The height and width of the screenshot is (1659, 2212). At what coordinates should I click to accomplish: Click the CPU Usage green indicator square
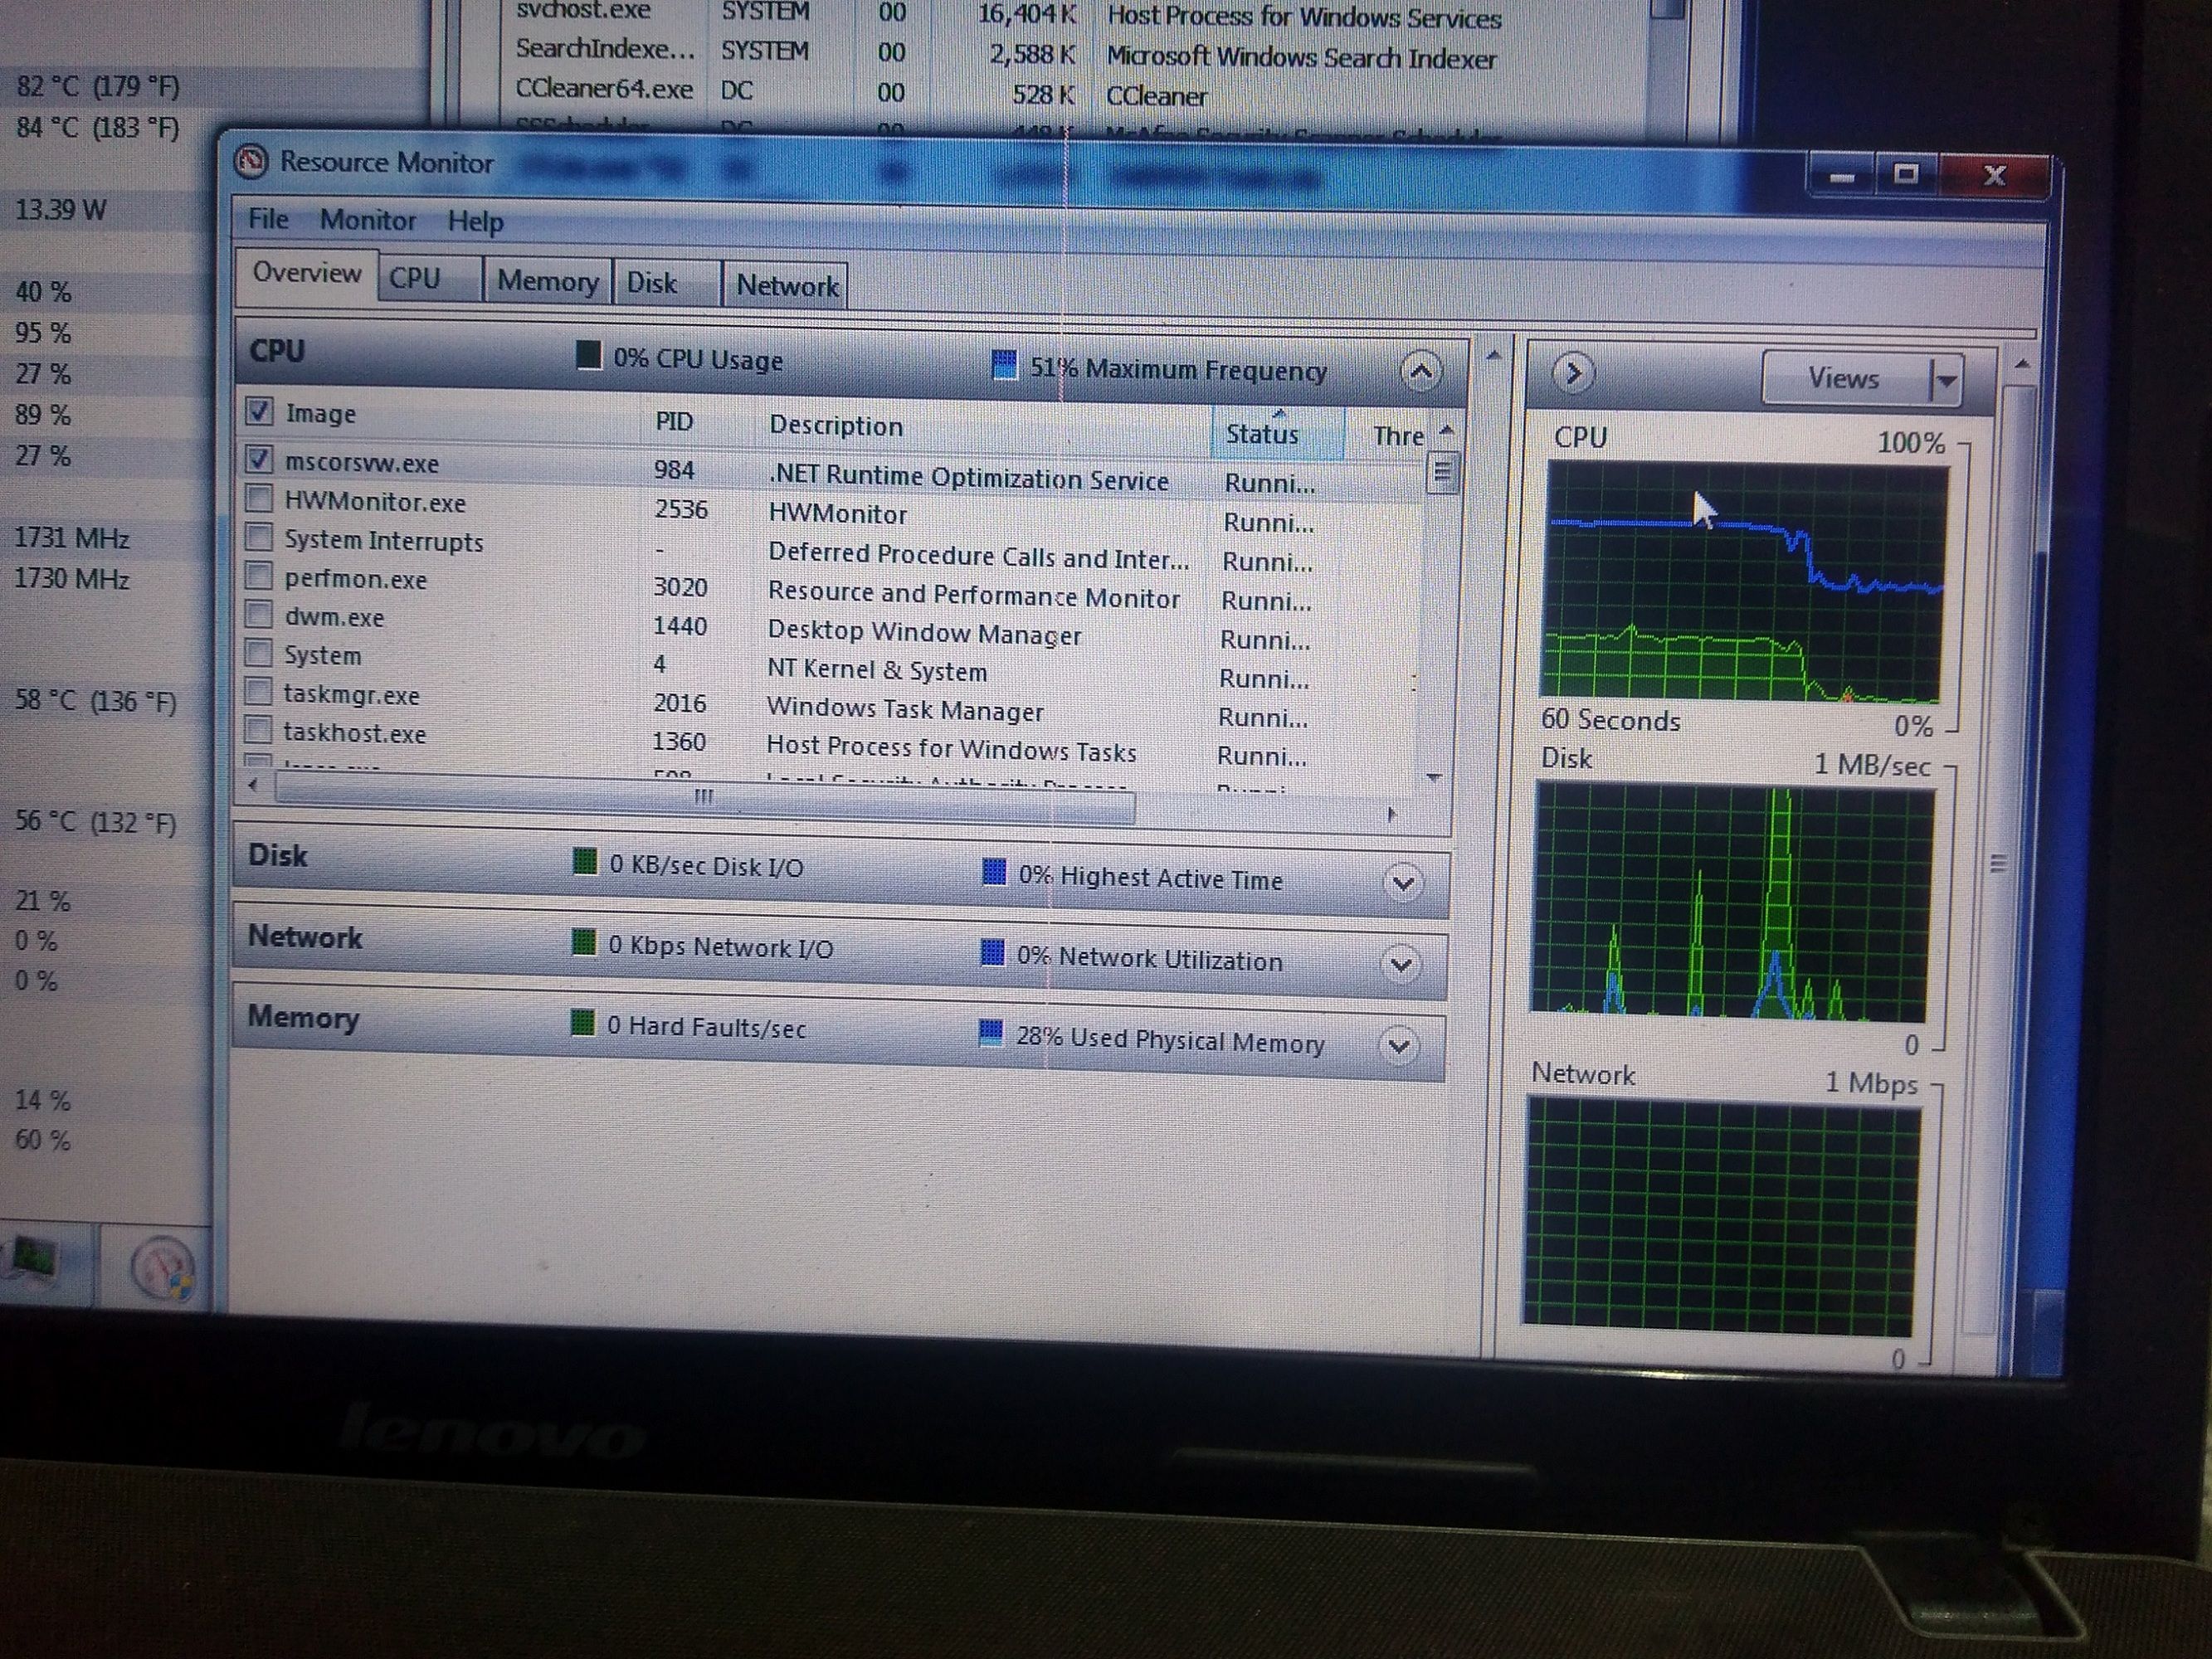coord(589,356)
